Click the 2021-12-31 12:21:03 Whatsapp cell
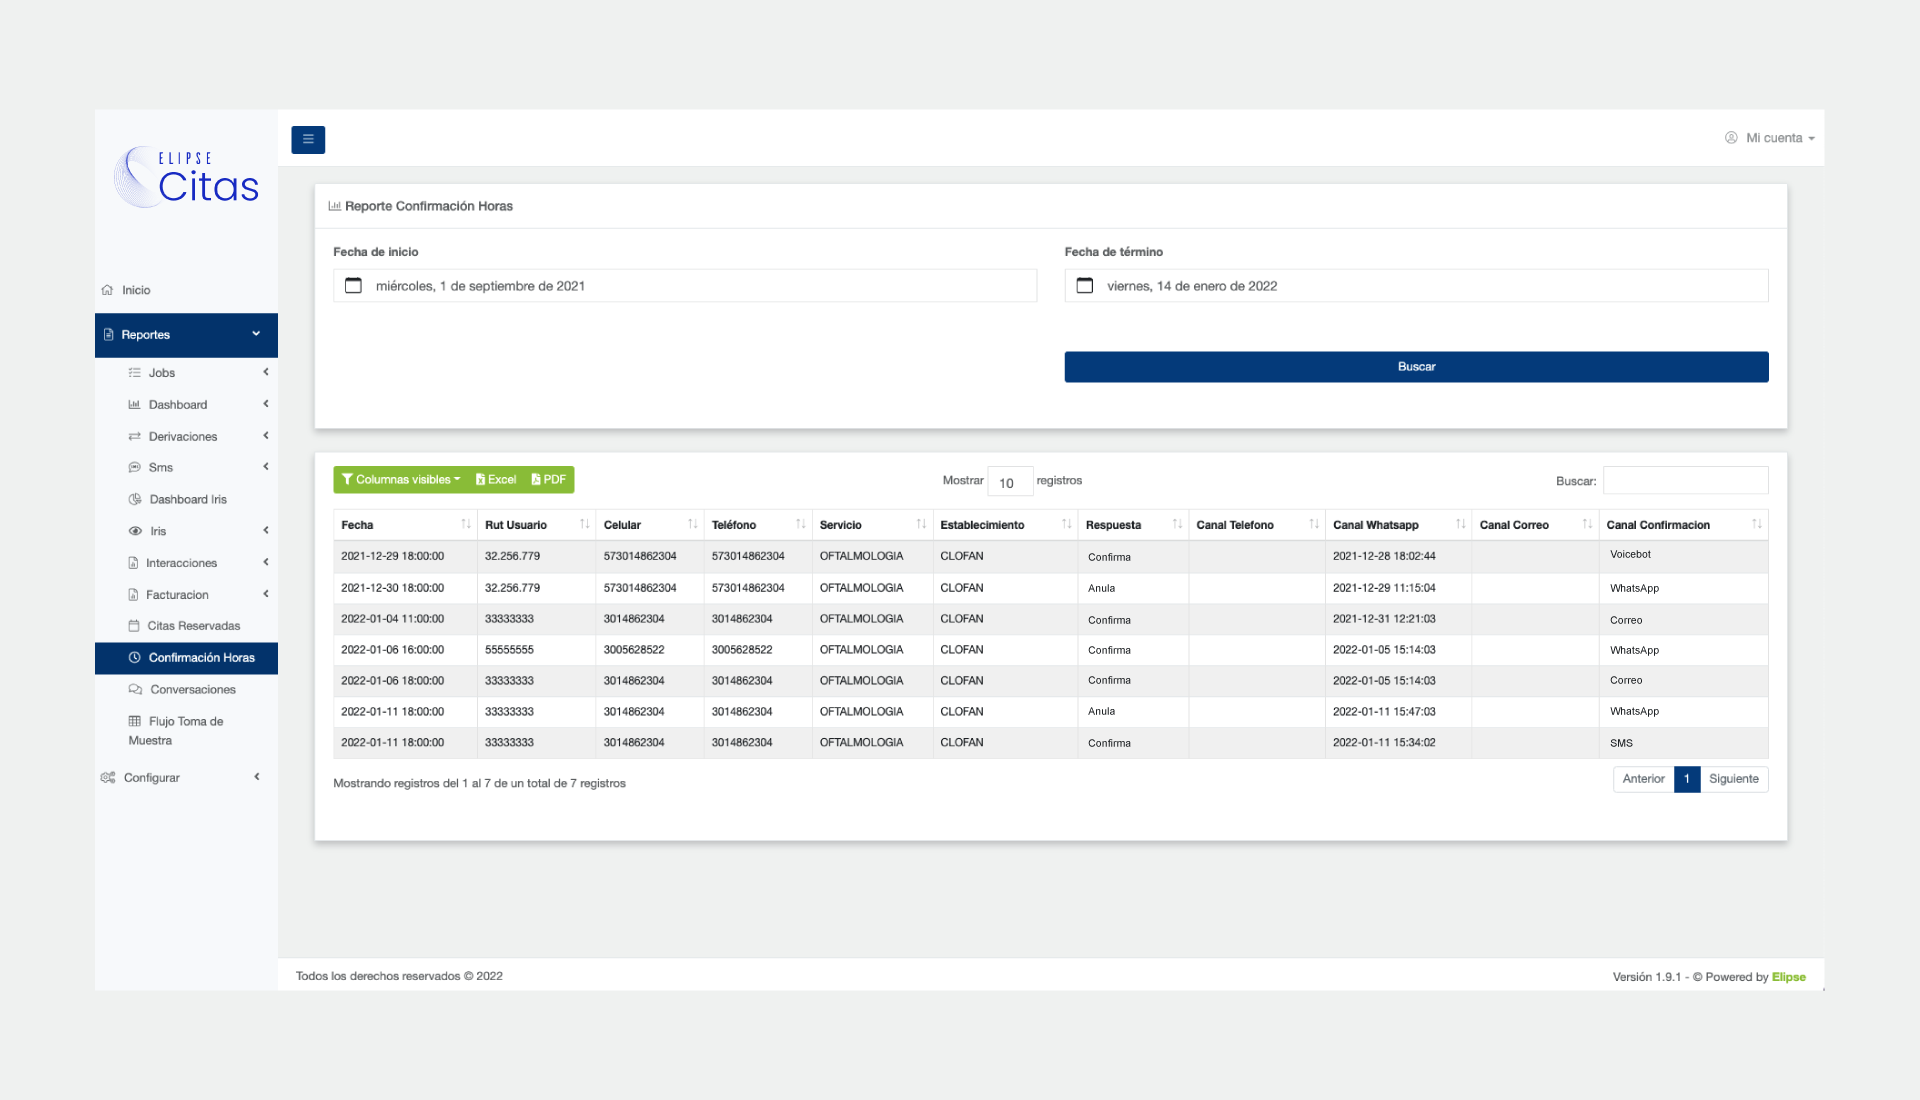Image resolution: width=1920 pixels, height=1100 pixels. [1398, 619]
